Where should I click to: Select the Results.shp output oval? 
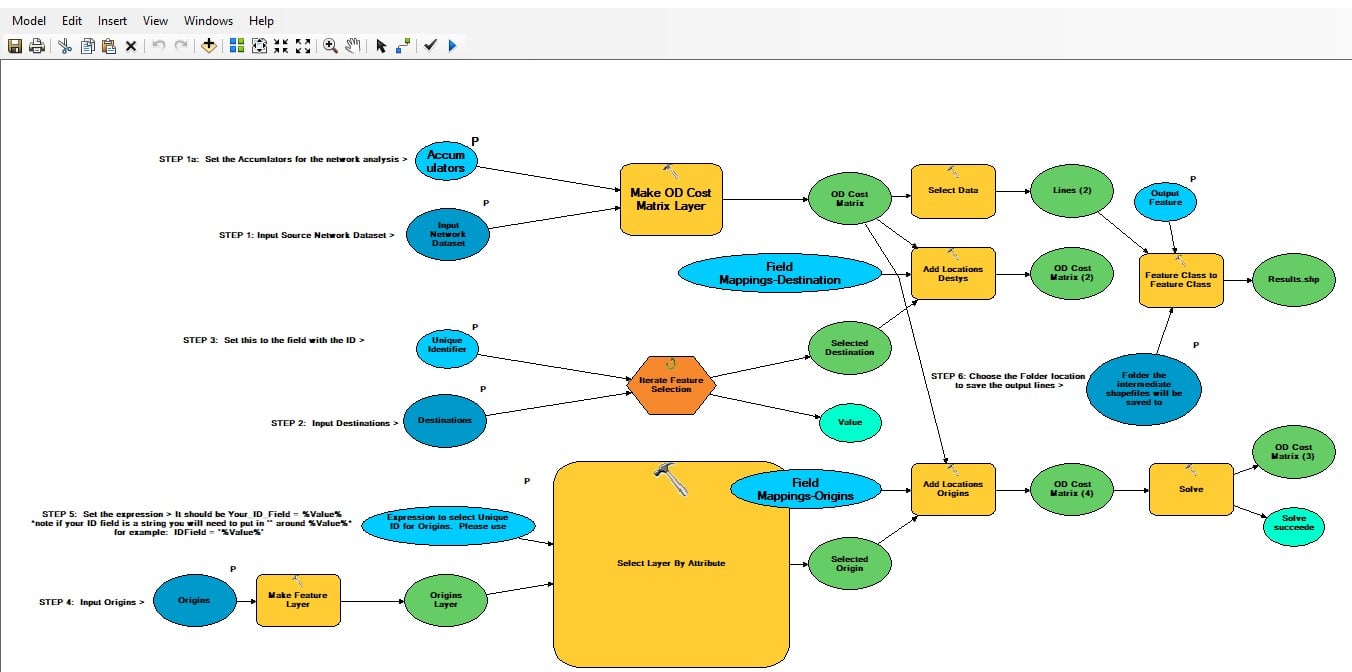(1293, 281)
